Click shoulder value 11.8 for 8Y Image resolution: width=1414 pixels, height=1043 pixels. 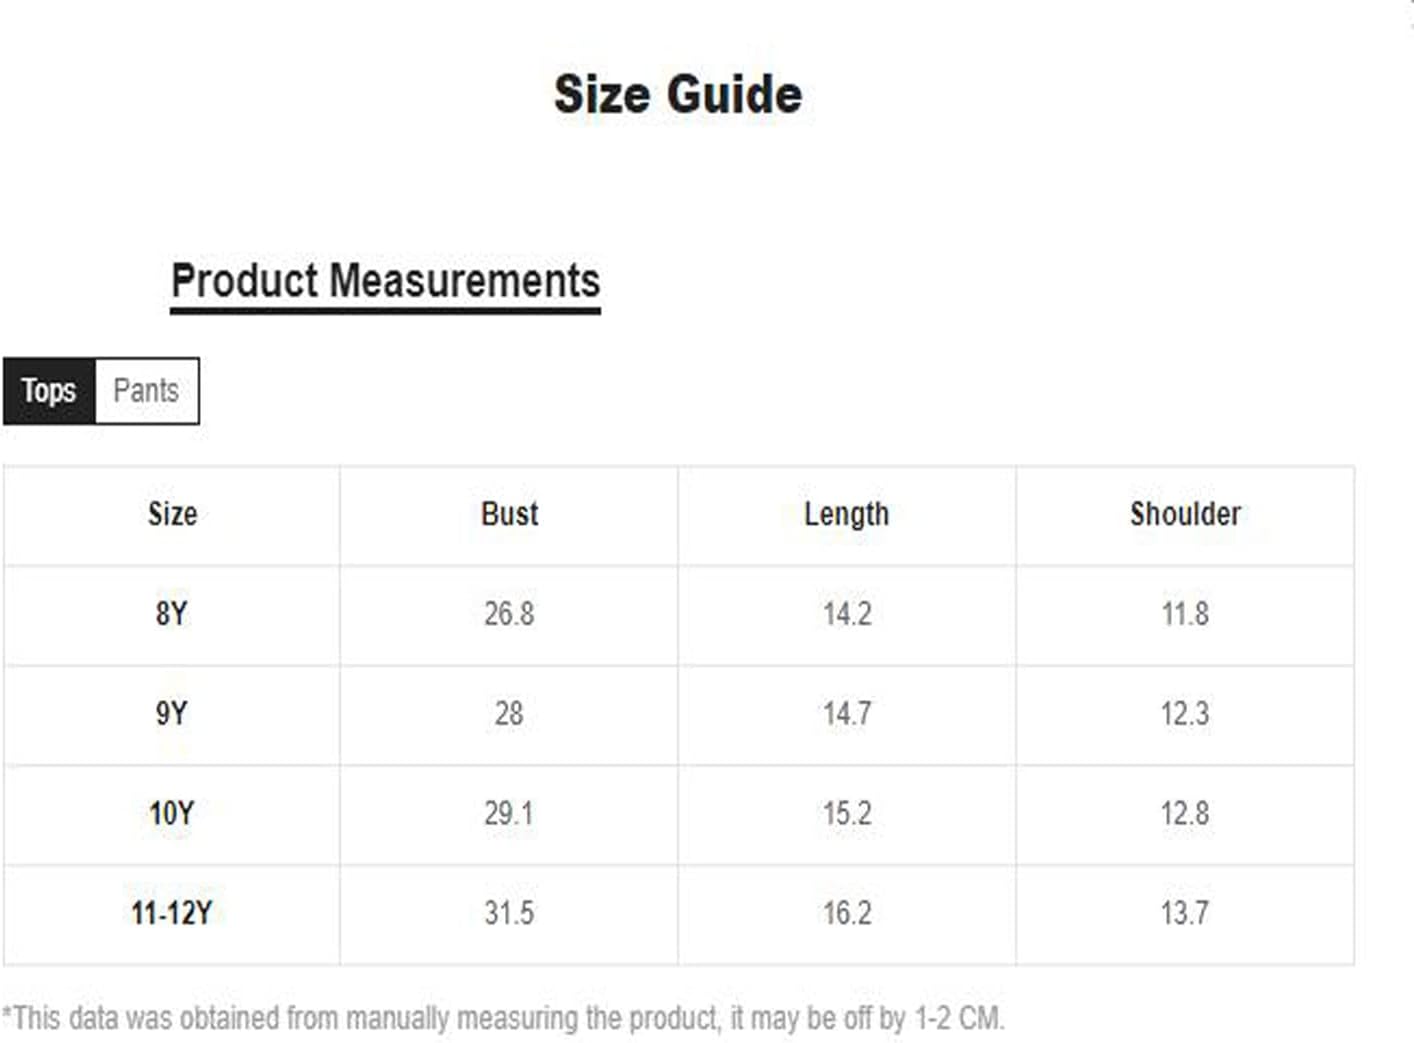[x=1185, y=613]
